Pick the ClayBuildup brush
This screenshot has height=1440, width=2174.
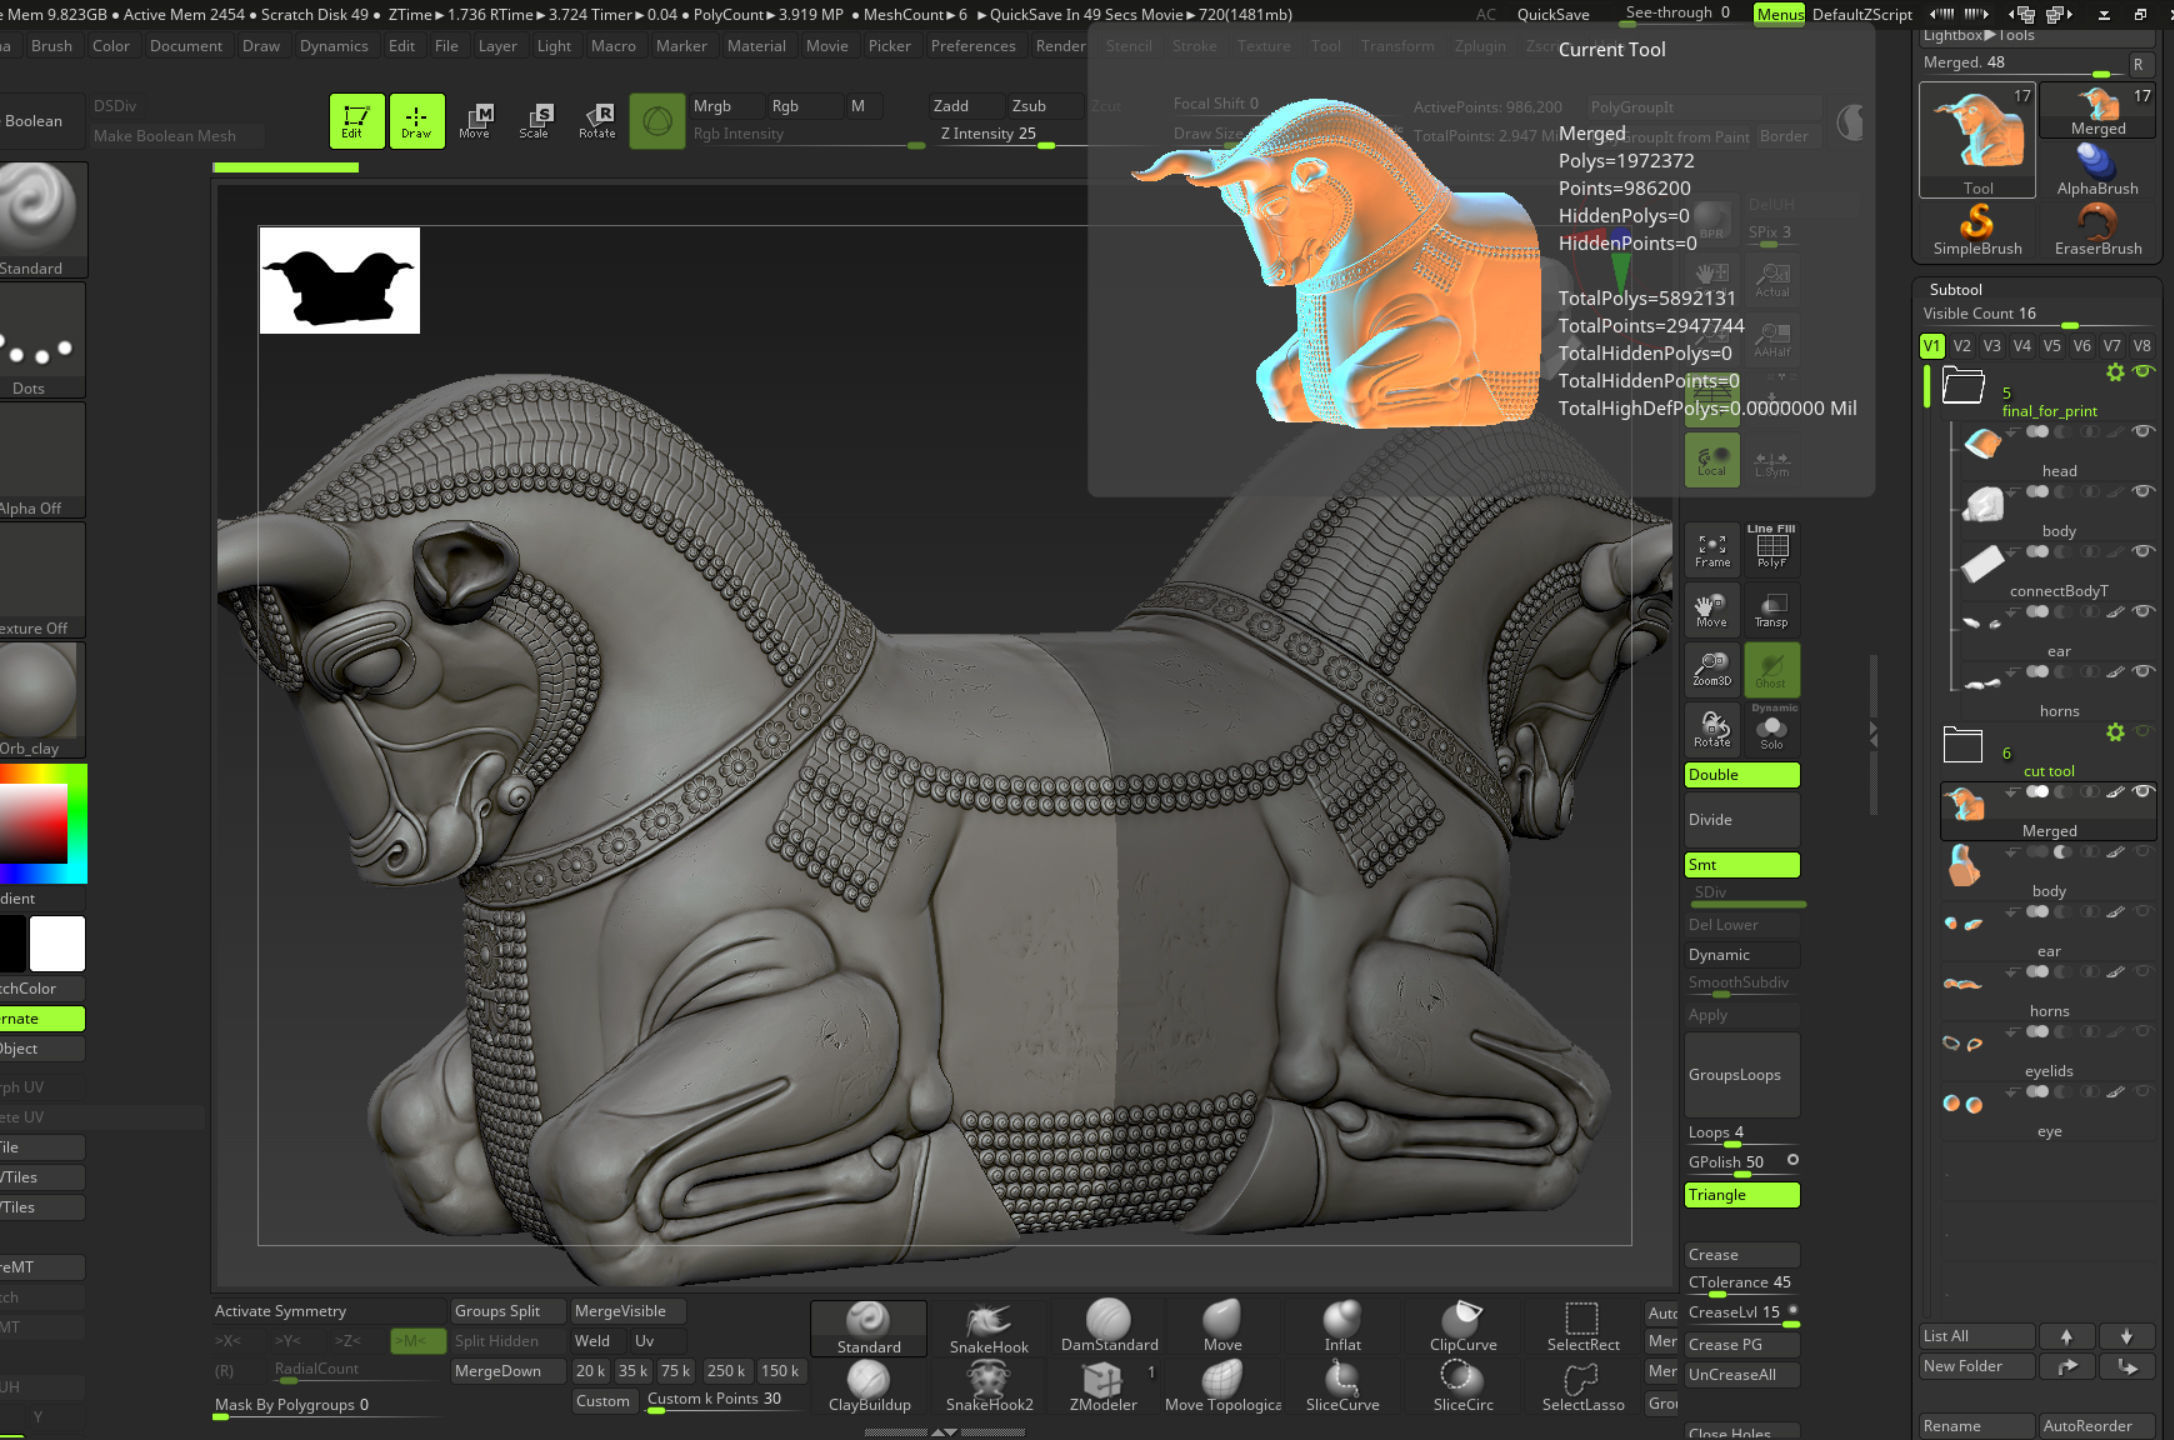coord(869,1387)
